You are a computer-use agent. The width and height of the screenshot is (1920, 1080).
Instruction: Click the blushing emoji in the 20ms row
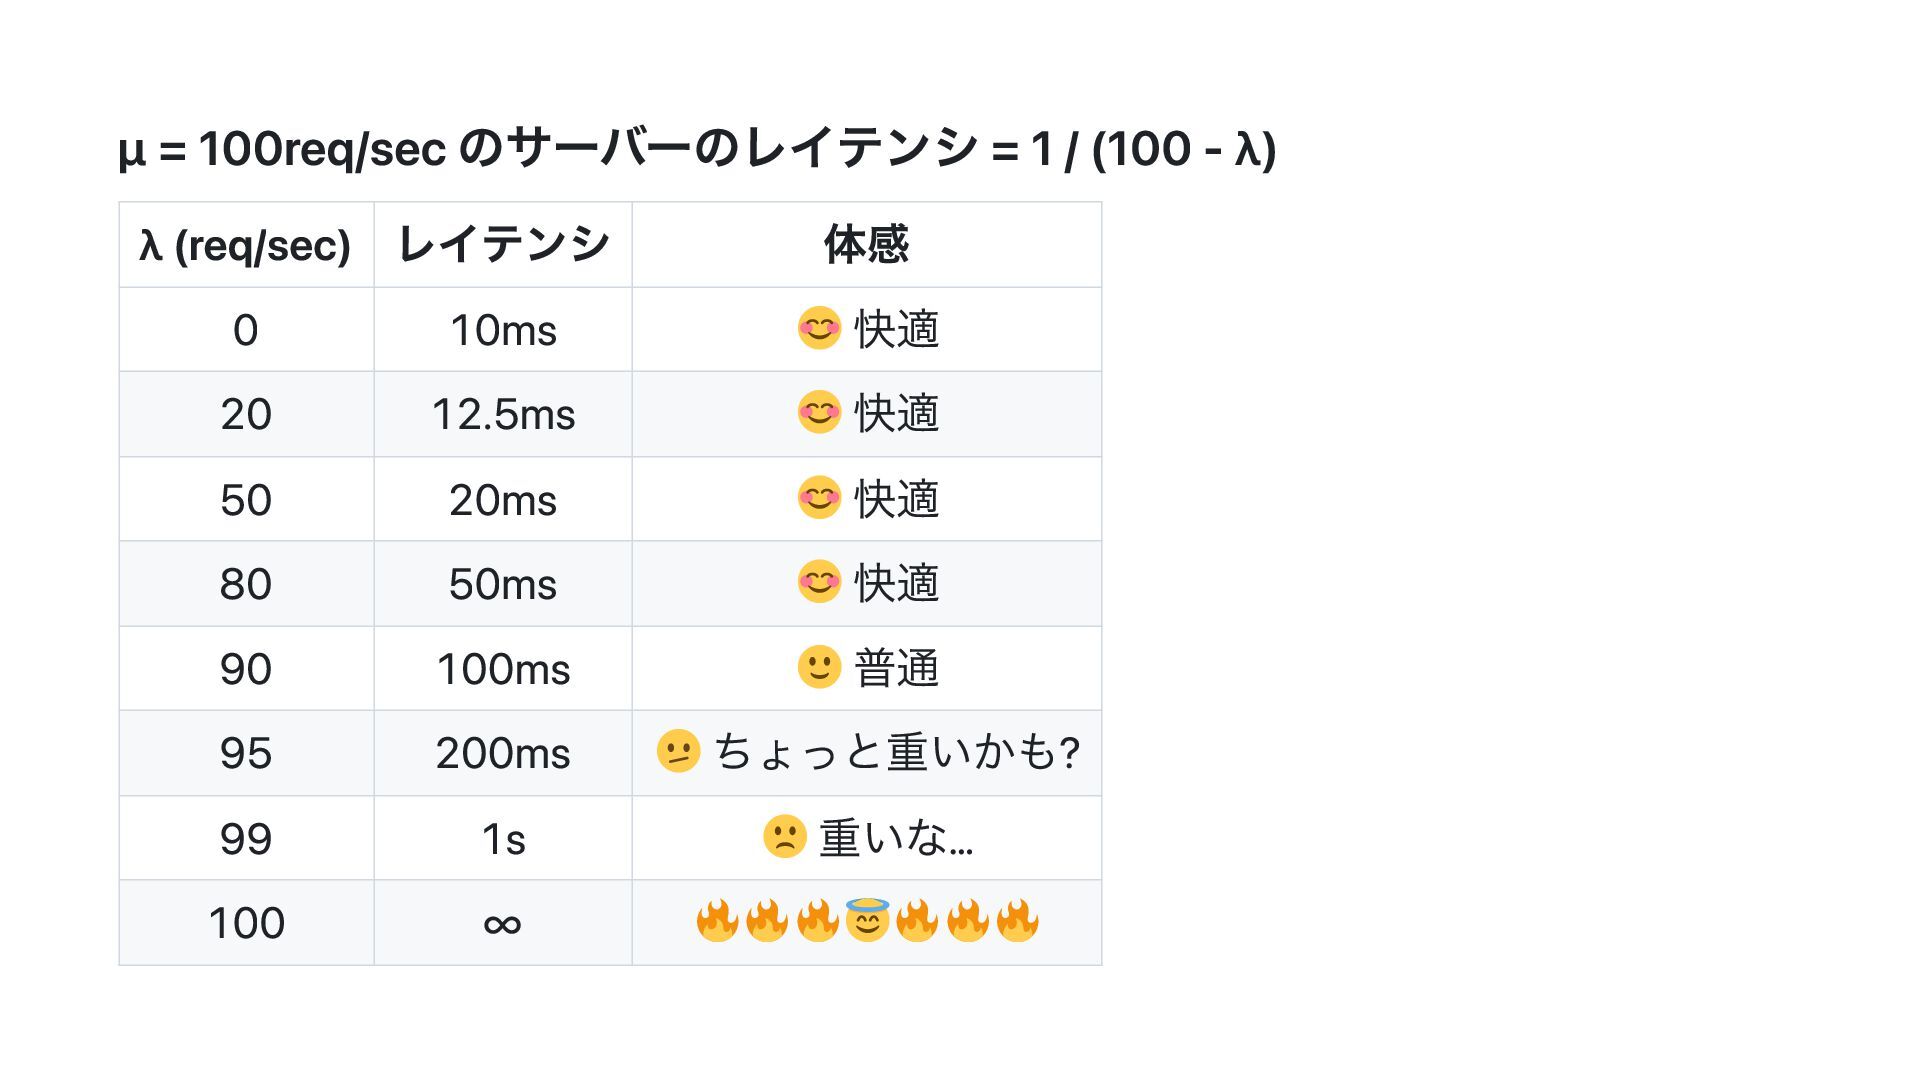(x=819, y=497)
